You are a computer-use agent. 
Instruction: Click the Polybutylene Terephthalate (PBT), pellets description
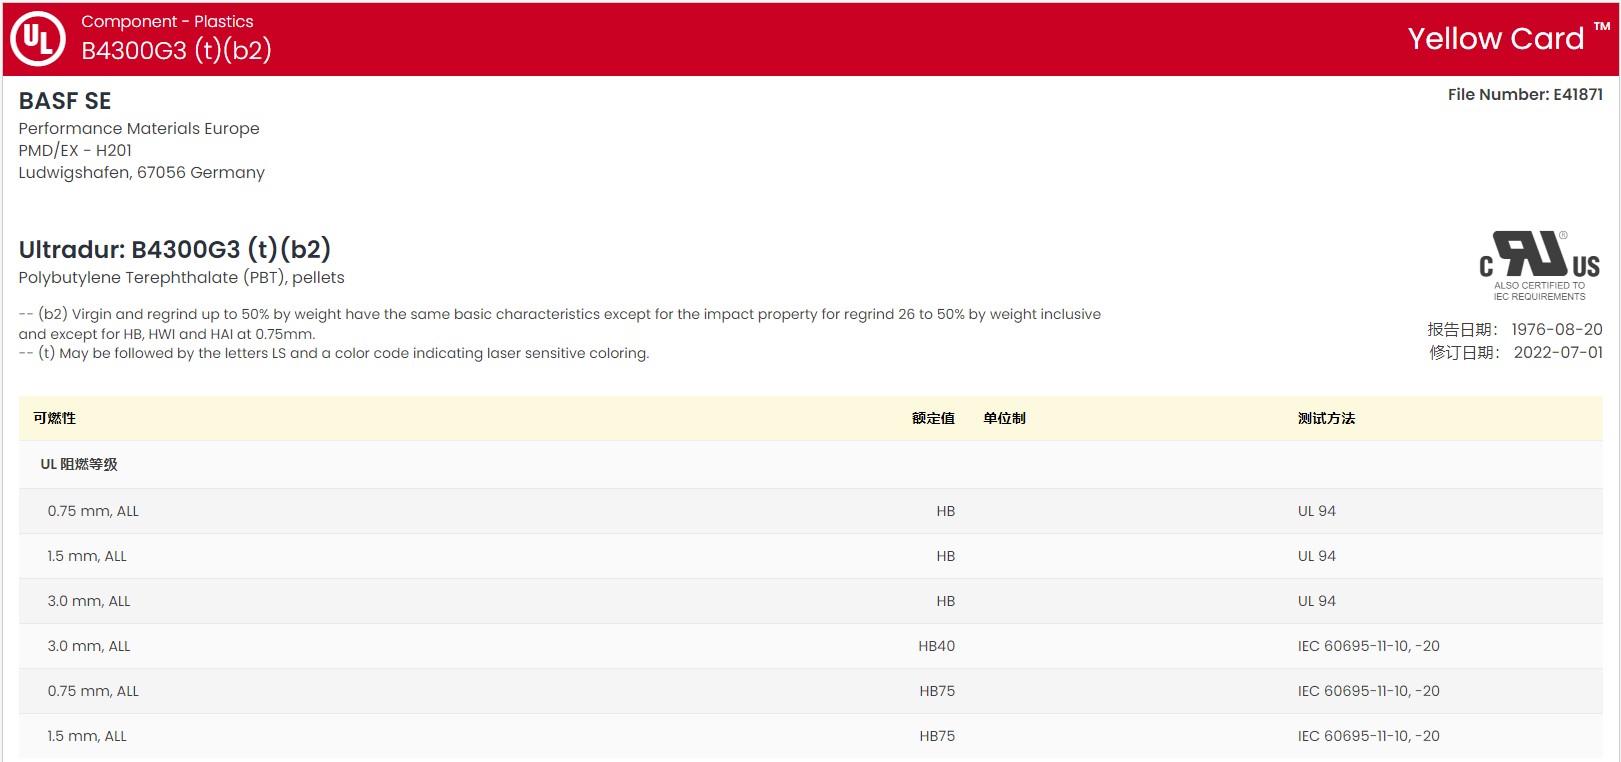coord(181,277)
